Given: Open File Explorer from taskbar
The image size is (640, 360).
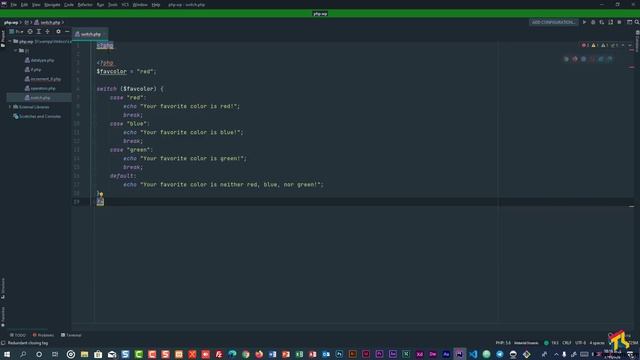Looking at the screenshot, I should tap(84, 354).
